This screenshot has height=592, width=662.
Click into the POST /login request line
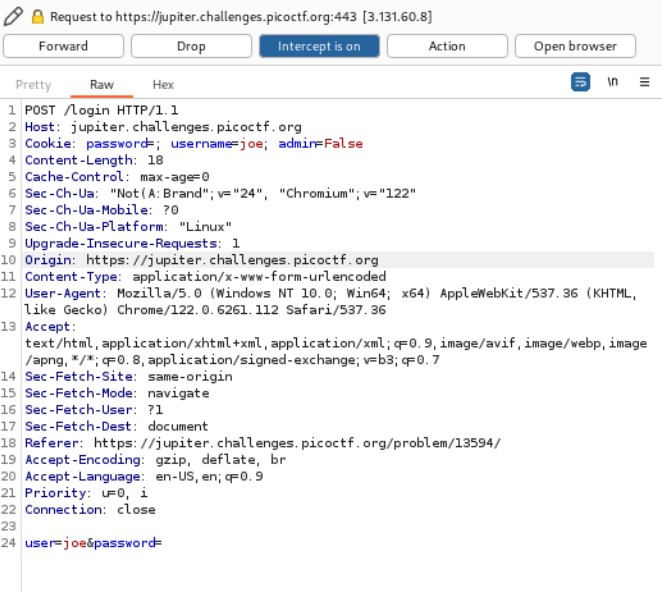click(101, 110)
